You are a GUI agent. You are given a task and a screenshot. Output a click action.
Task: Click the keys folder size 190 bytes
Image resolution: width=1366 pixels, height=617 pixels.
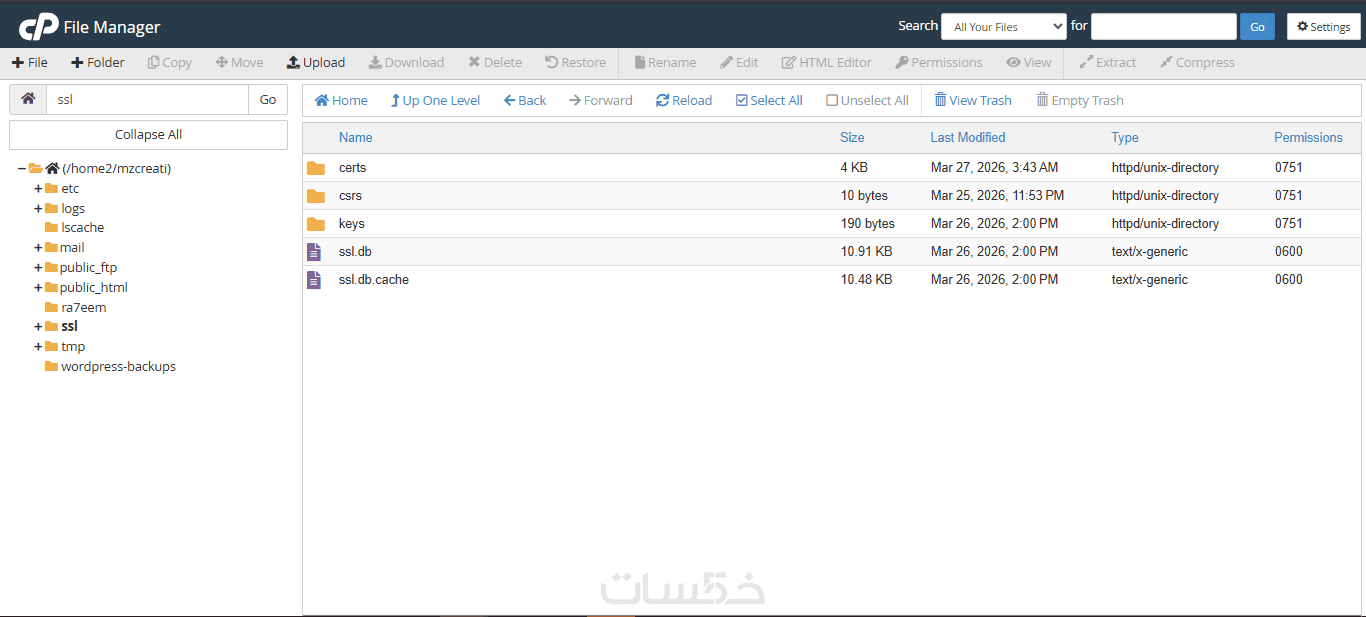(868, 224)
